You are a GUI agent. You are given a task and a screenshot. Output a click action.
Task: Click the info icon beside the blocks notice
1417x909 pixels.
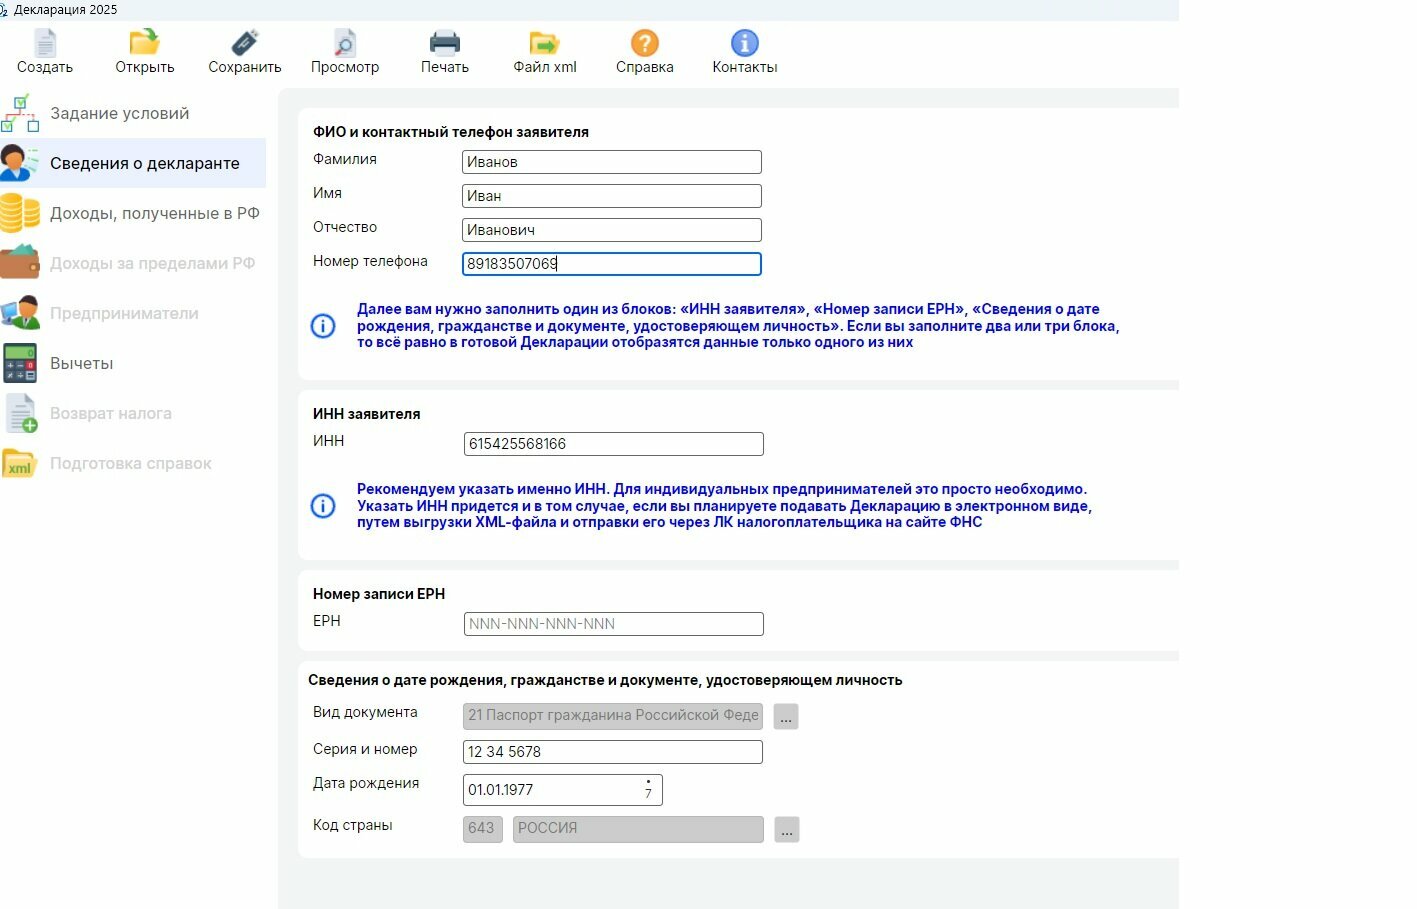[323, 326]
